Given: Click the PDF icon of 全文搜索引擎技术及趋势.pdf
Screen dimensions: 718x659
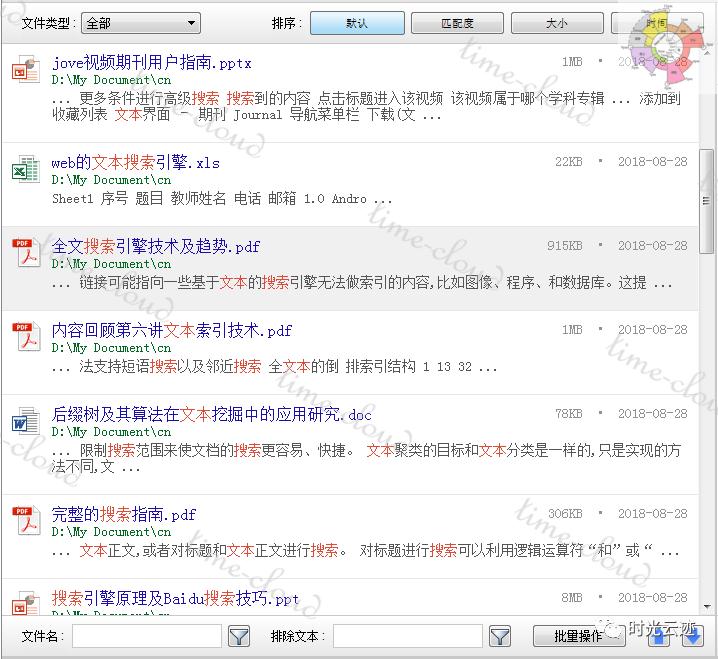Looking at the screenshot, I should (x=26, y=253).
